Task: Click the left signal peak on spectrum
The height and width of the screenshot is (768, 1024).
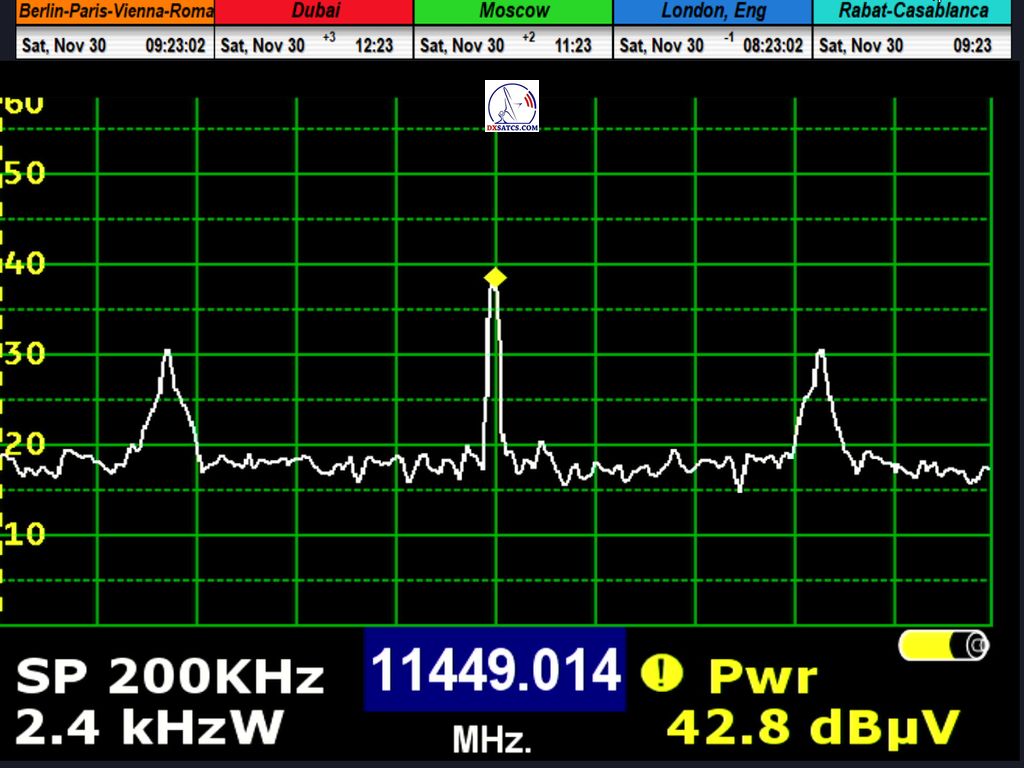Action: tap(167, 355)
